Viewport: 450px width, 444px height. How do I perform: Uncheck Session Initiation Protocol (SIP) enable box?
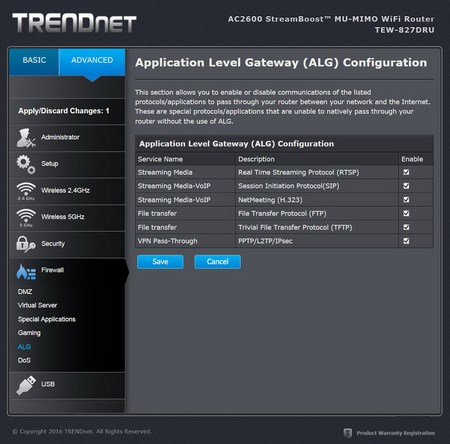point(406,186)
